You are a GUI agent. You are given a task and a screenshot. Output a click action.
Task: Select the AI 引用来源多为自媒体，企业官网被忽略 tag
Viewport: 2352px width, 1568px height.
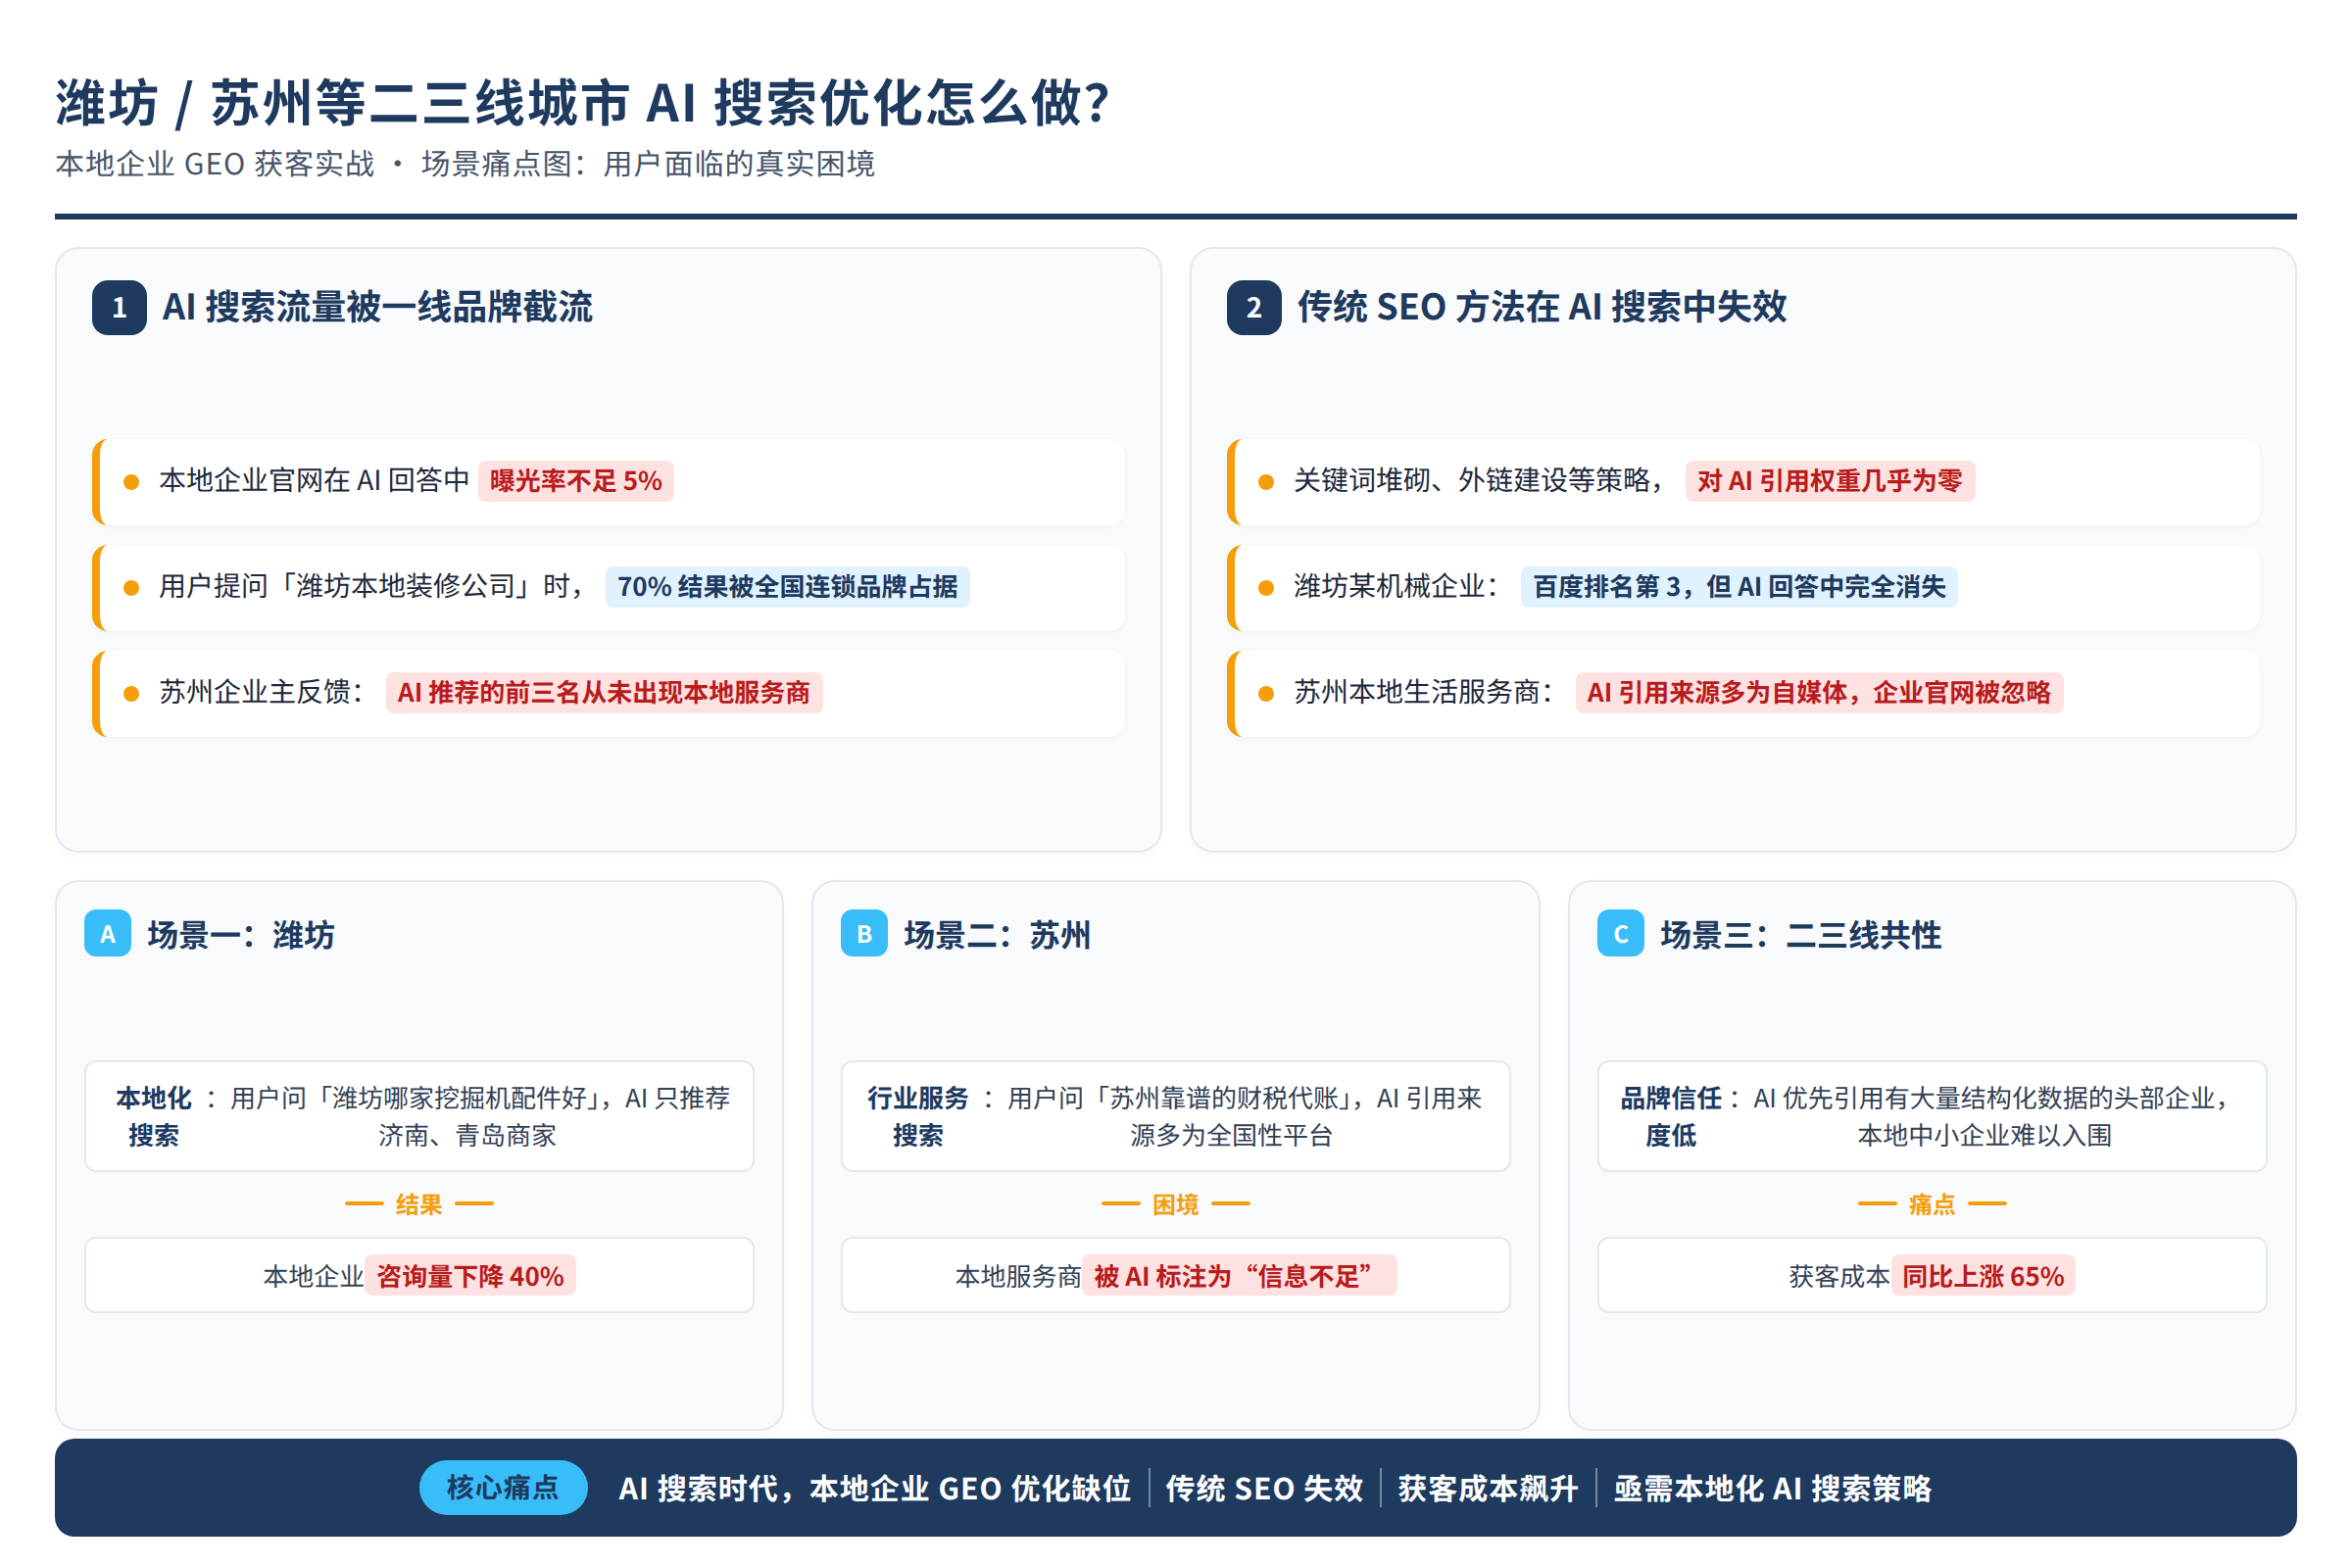(x=1819, y=693)
